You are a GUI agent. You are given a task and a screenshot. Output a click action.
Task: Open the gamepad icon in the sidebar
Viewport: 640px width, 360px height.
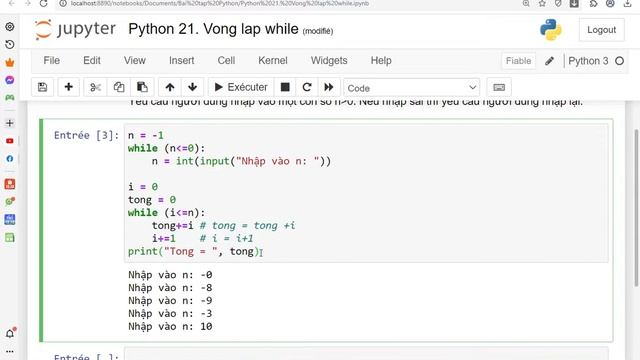click(10, 98)
